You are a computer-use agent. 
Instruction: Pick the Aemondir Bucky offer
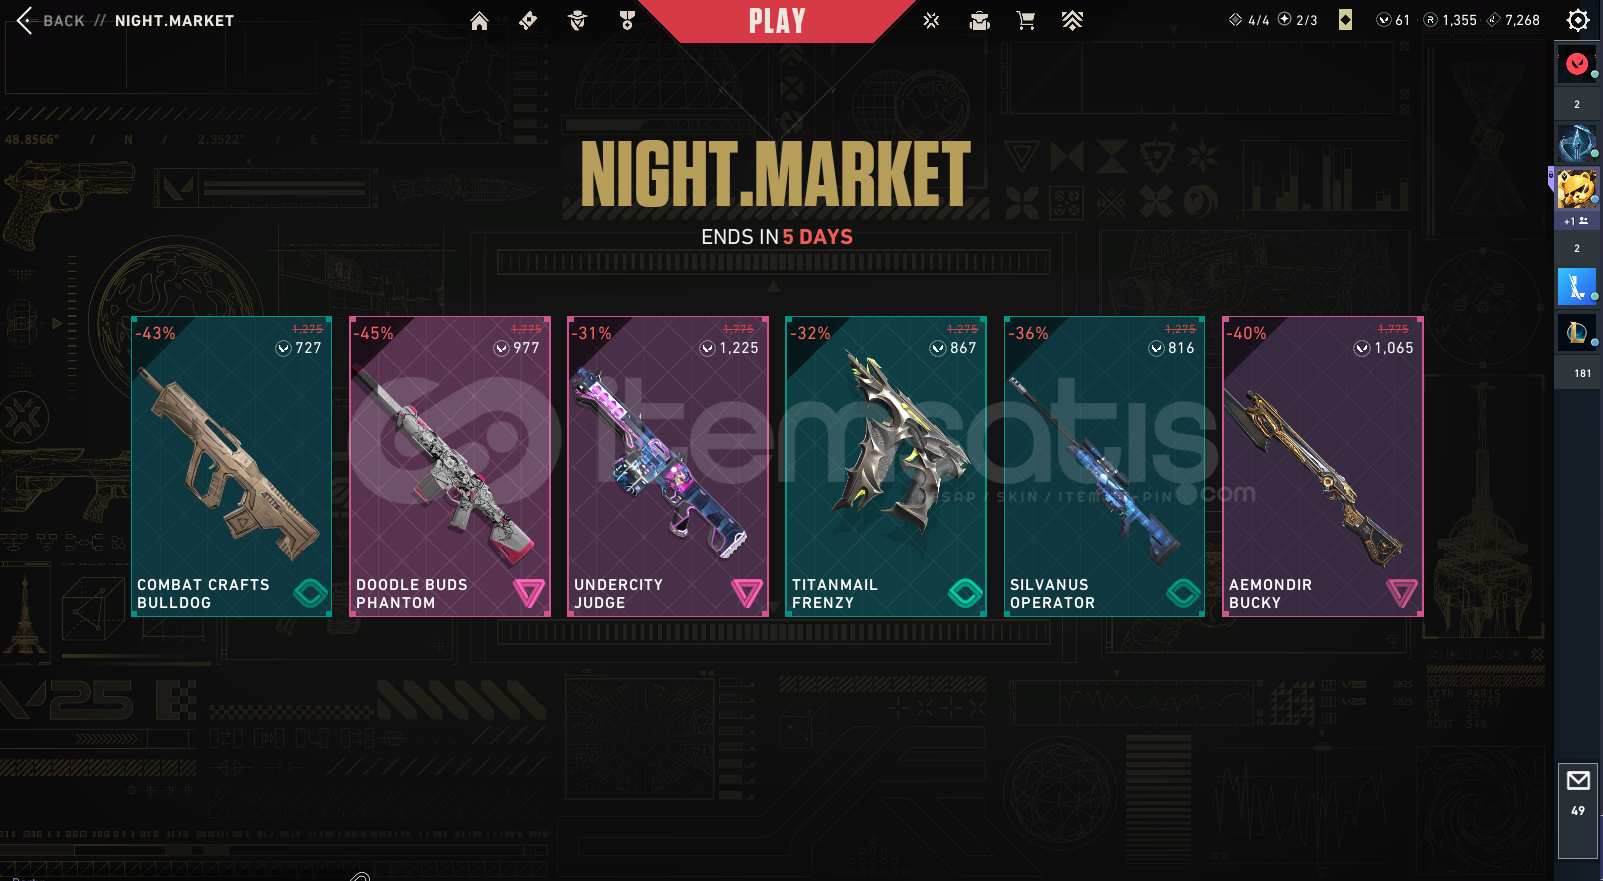tap(1323, 466)
